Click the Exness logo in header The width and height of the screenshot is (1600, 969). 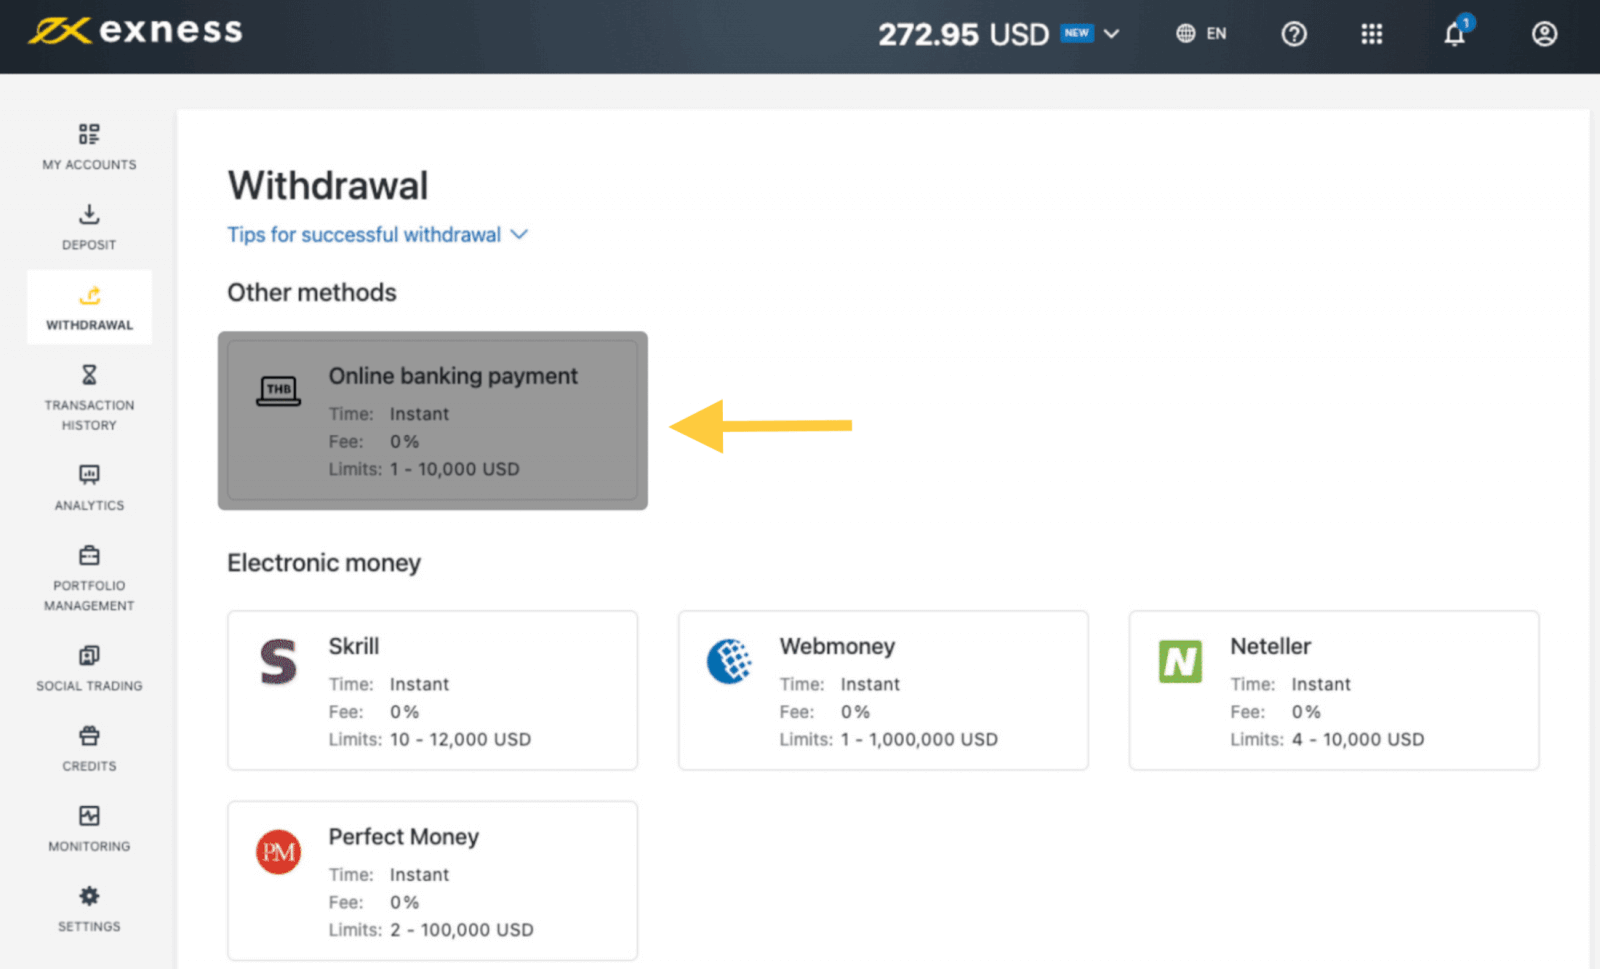135,32
